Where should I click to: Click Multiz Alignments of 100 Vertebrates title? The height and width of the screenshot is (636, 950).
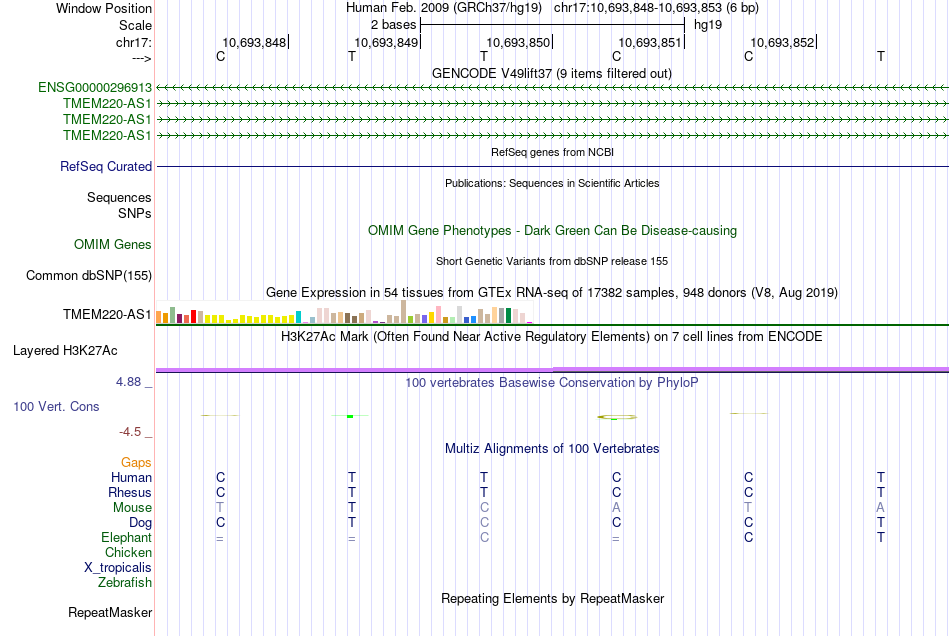[552, 448]
